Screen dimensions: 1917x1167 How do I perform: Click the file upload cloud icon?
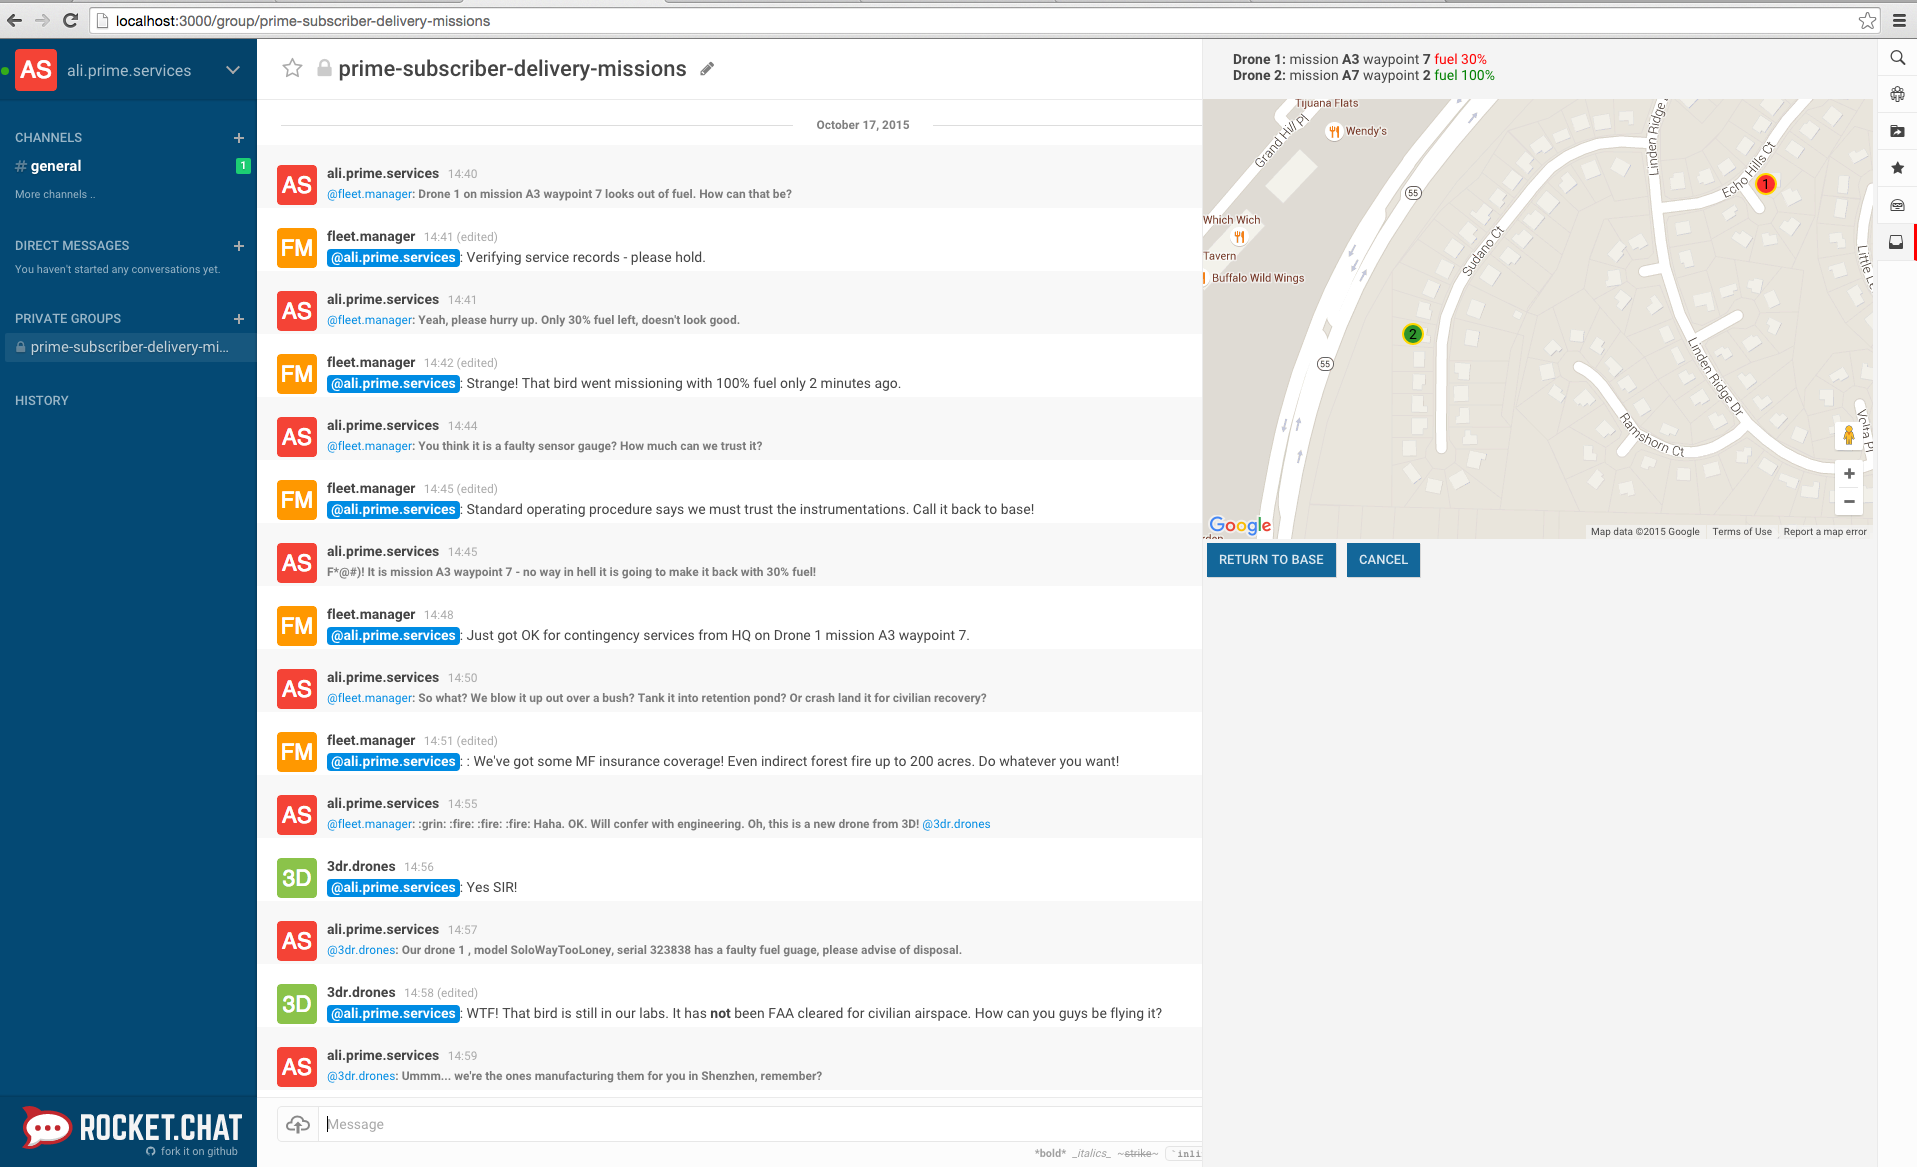pos(297,1124)
